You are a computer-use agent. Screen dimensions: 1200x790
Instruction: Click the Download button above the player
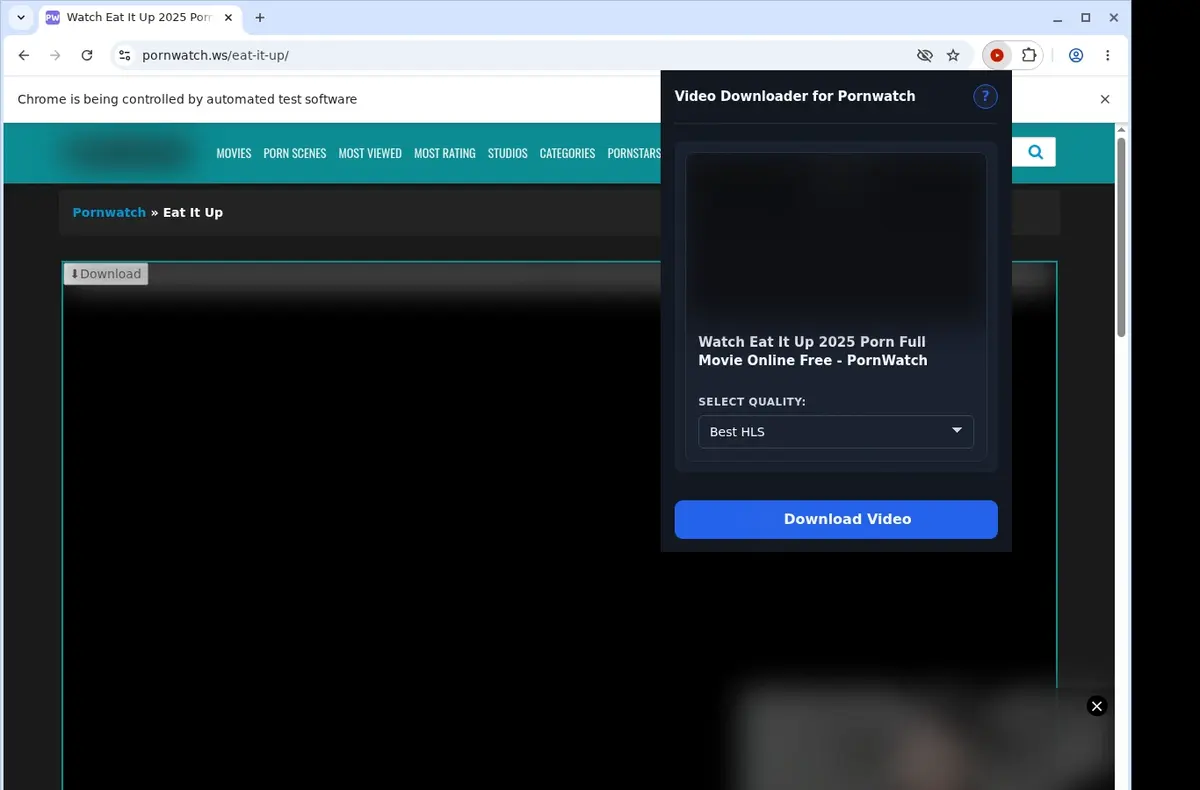pyautogui.click(x=106, y=274)
